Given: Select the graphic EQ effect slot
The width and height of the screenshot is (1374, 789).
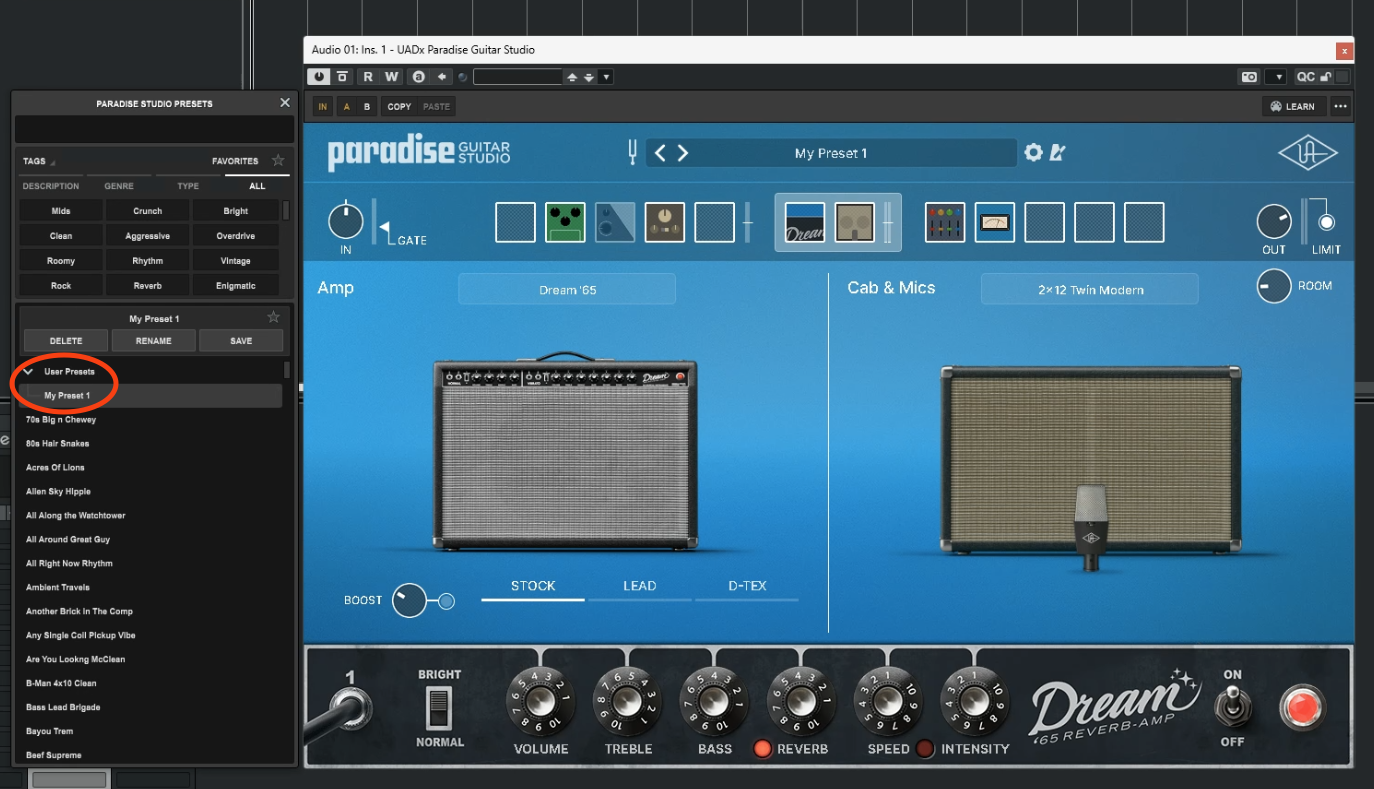Looking at the screenshot, I should click(x=945, y=222).
